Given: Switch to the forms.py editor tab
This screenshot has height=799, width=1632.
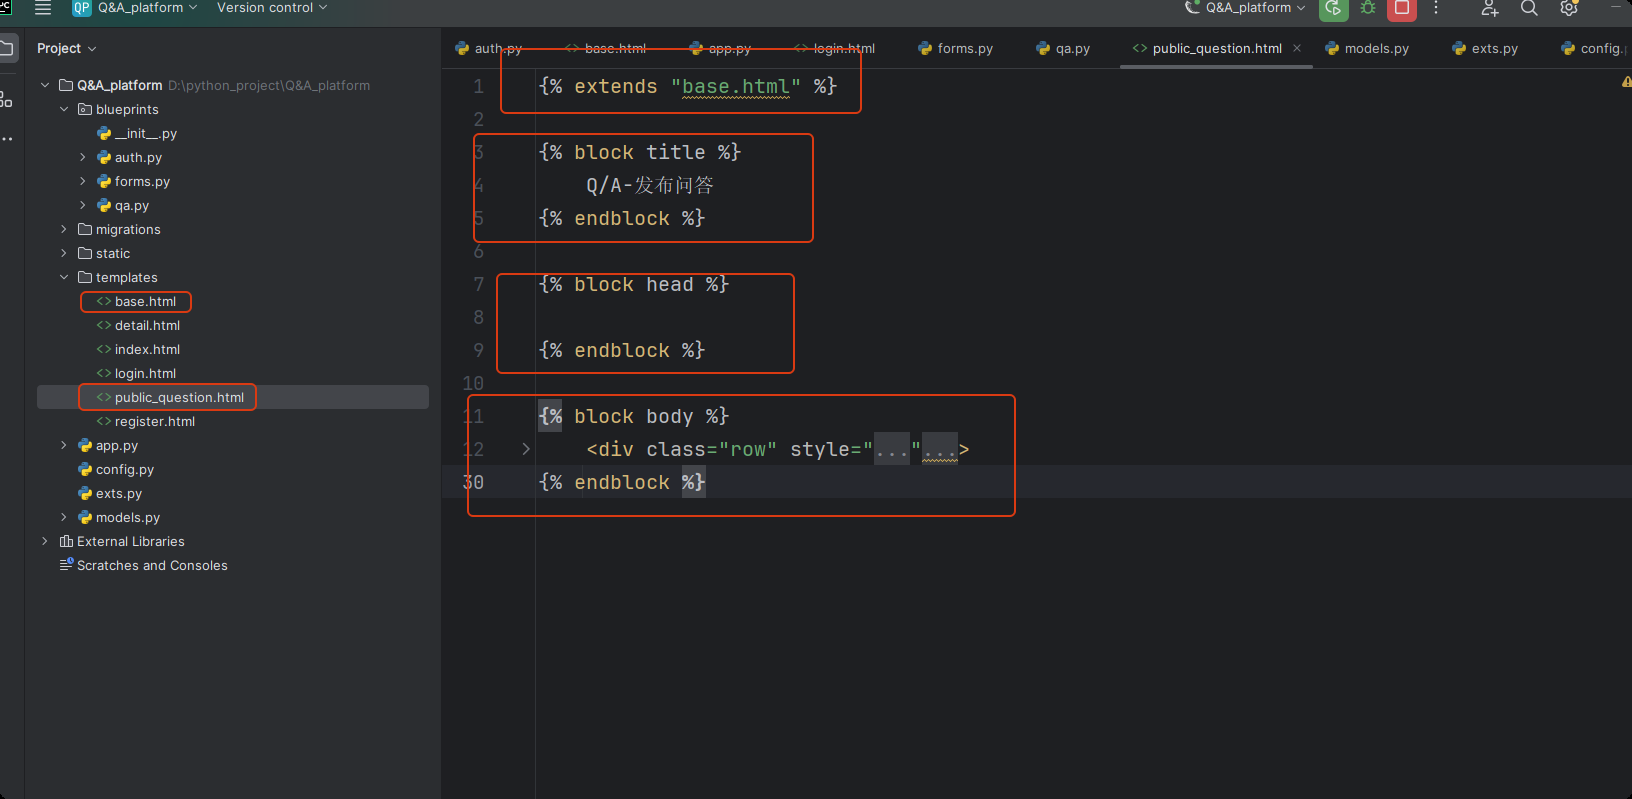Looking at the screenshot, I should click(956, 48).
